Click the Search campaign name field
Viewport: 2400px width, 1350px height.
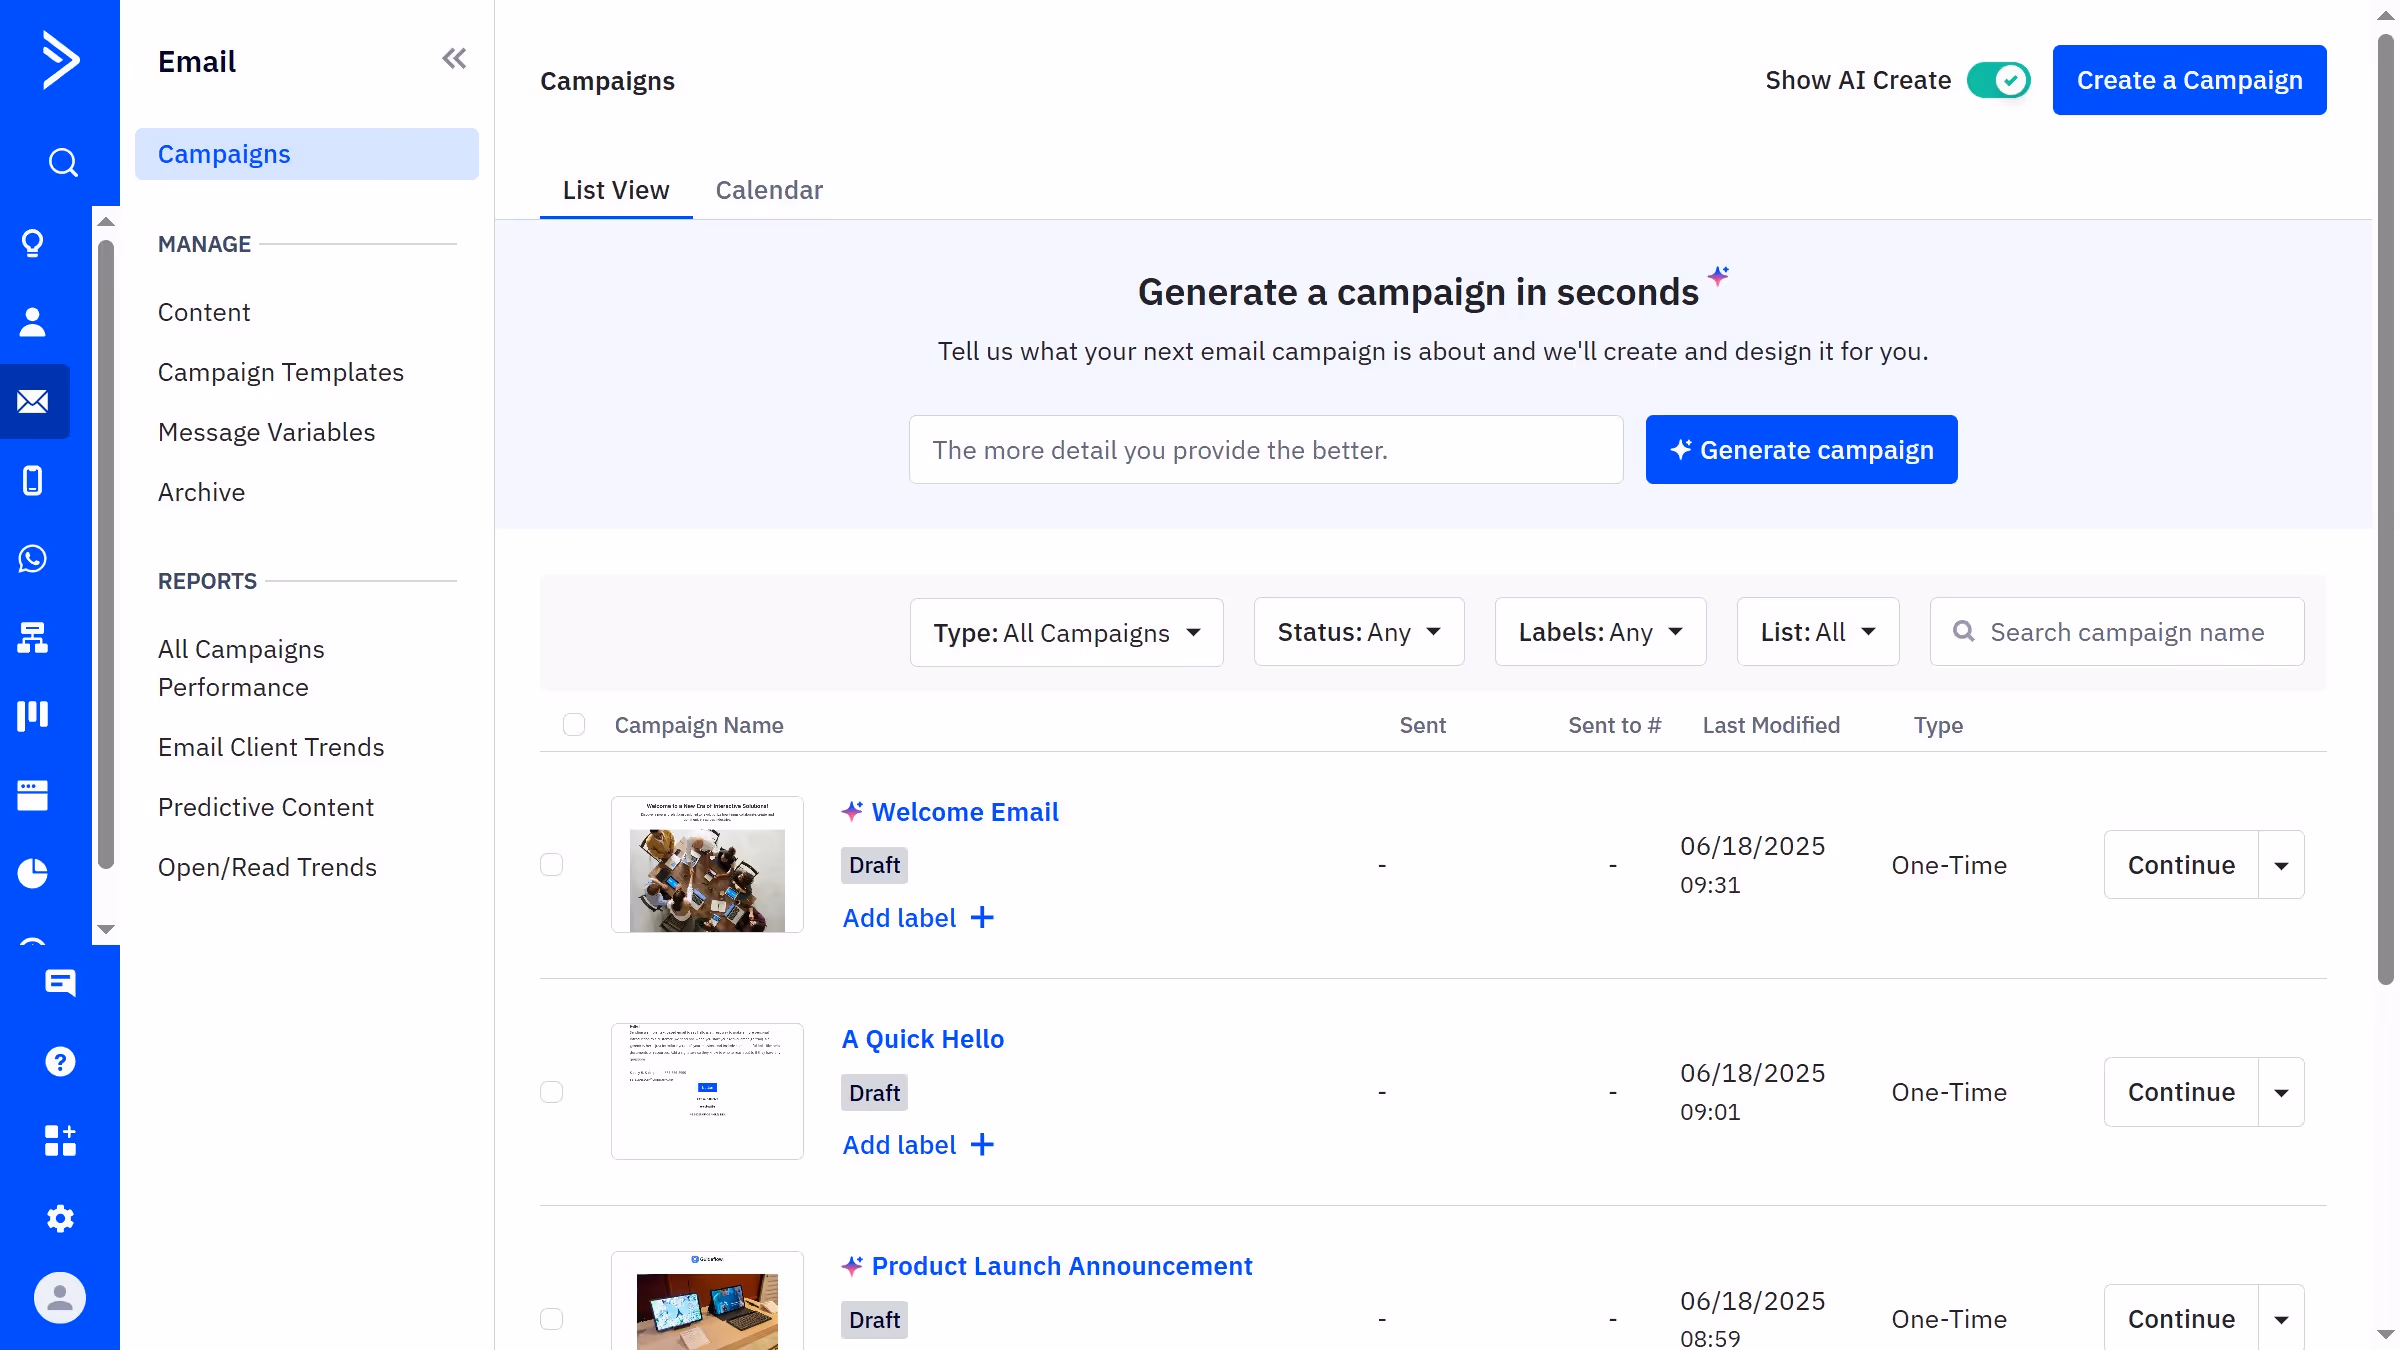pos(2127,633)
